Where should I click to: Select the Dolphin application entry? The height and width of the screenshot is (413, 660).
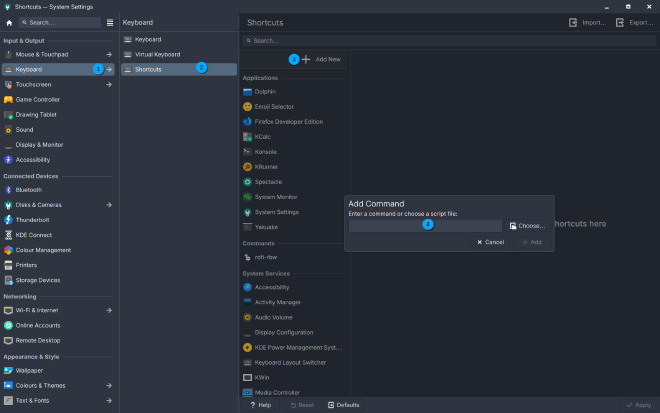click(265, 91)
